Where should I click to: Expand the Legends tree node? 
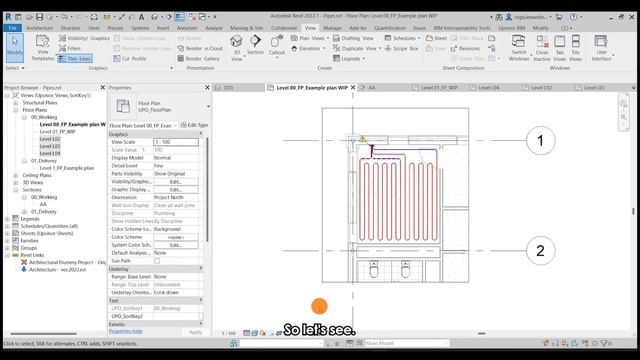(7, 219)
